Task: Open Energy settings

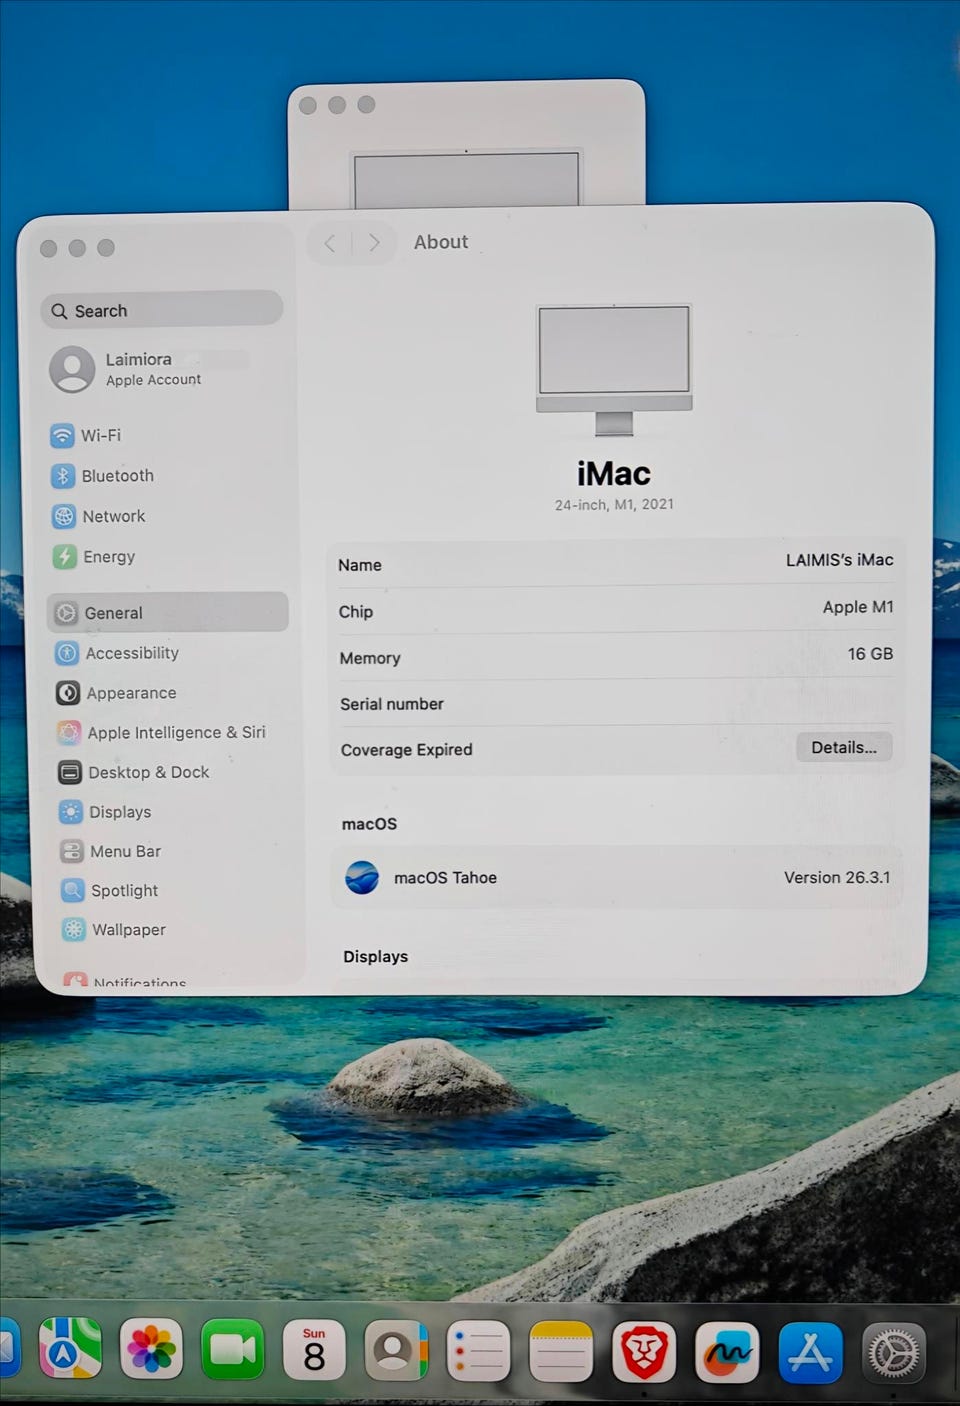Action: pyautogui.click(x=95, y=556)
